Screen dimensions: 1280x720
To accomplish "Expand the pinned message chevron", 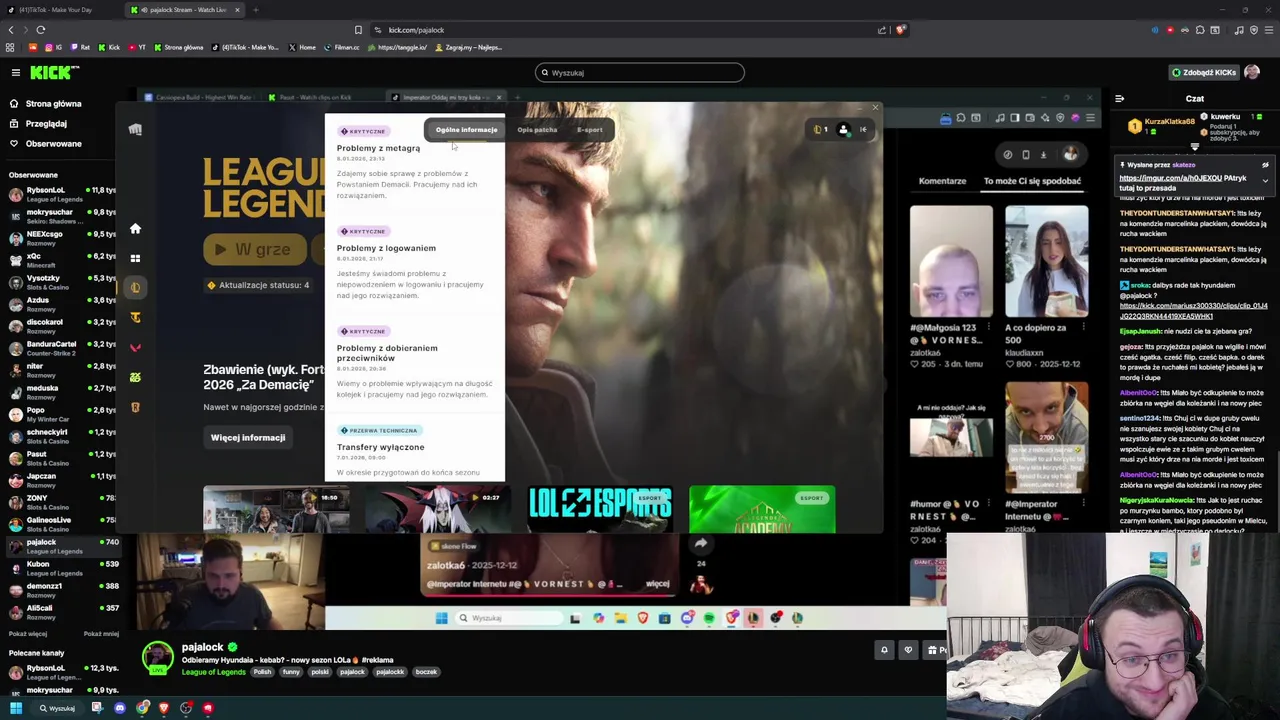I will 1265,180.
